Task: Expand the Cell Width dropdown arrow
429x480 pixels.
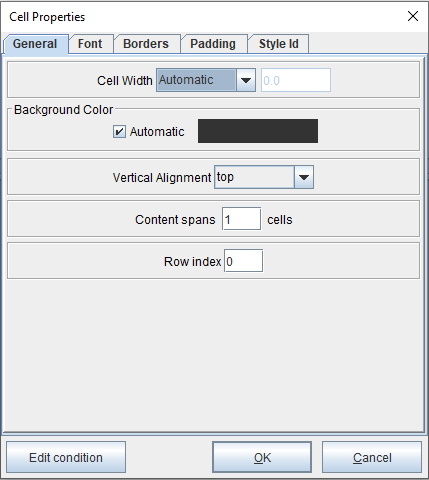Action: tap(246, 80)
